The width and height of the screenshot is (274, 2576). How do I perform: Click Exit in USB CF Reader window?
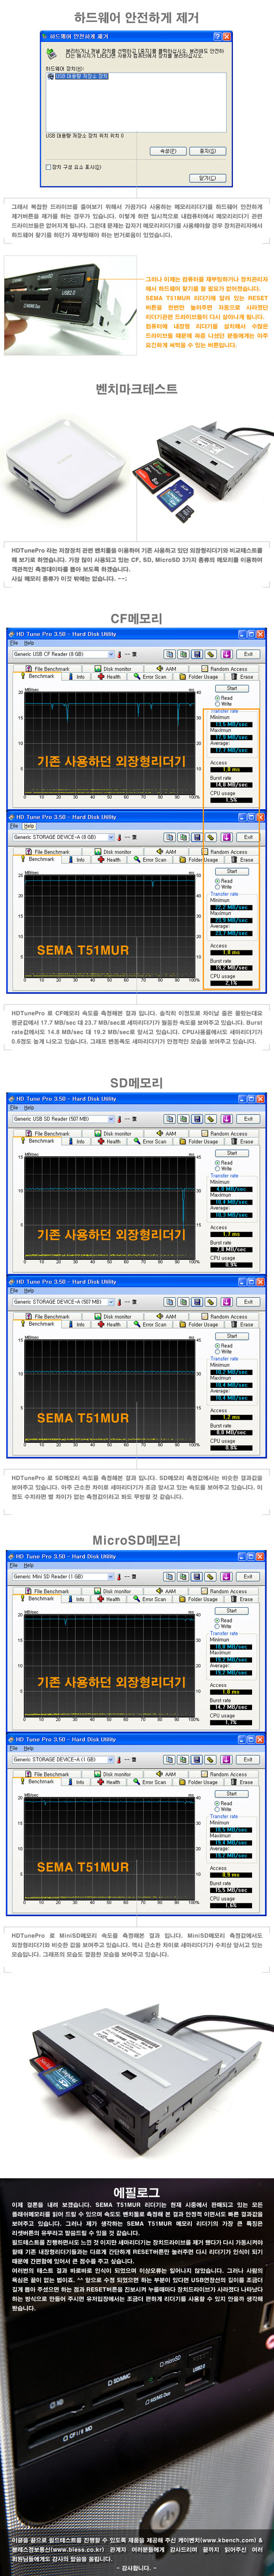coord(247,654)
